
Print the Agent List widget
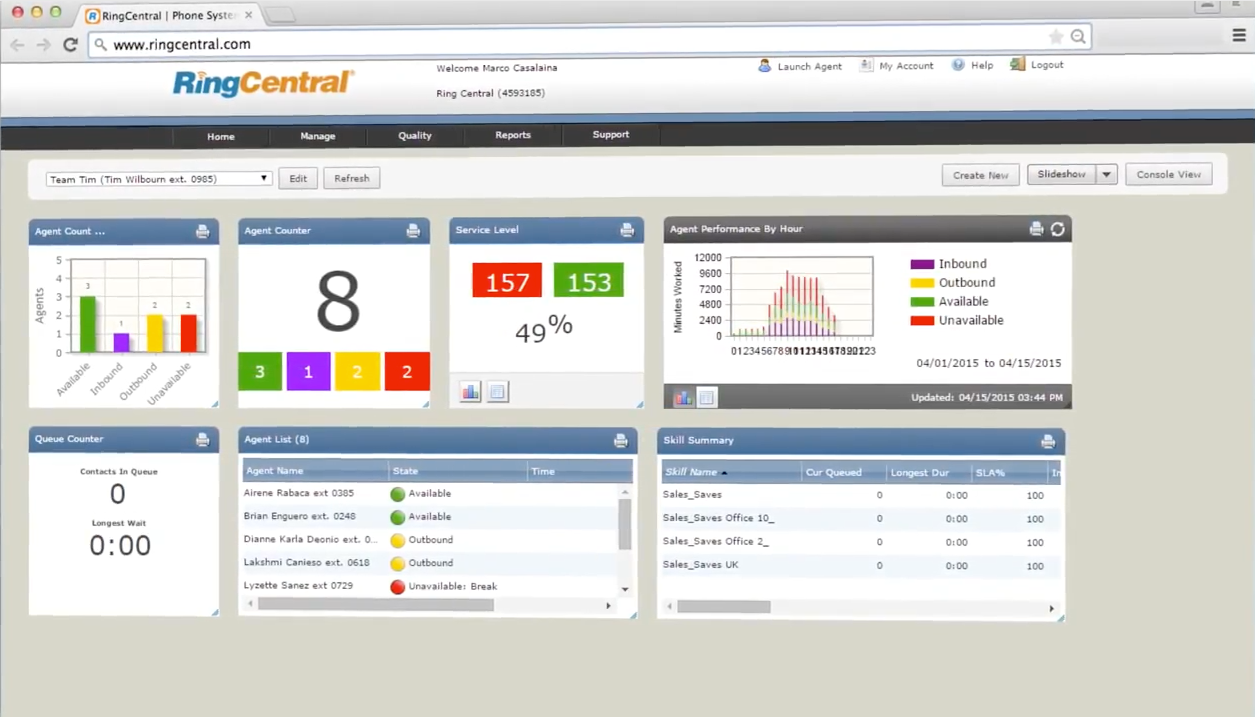620,440
